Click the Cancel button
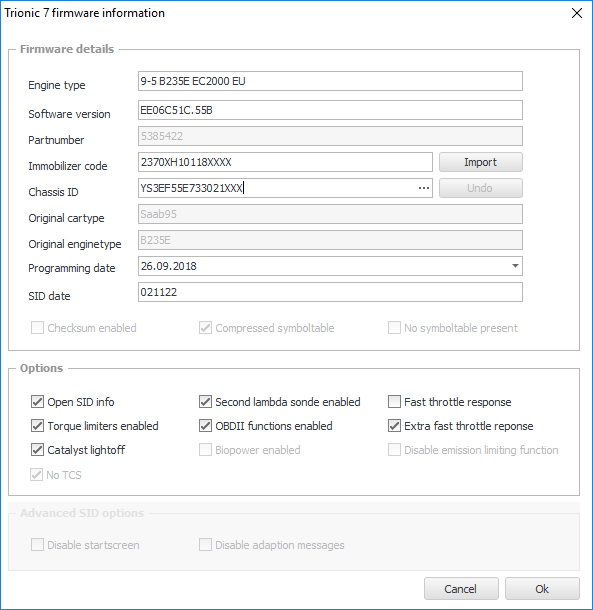Screen dimensions: 593x610 [x=461, y=589]
